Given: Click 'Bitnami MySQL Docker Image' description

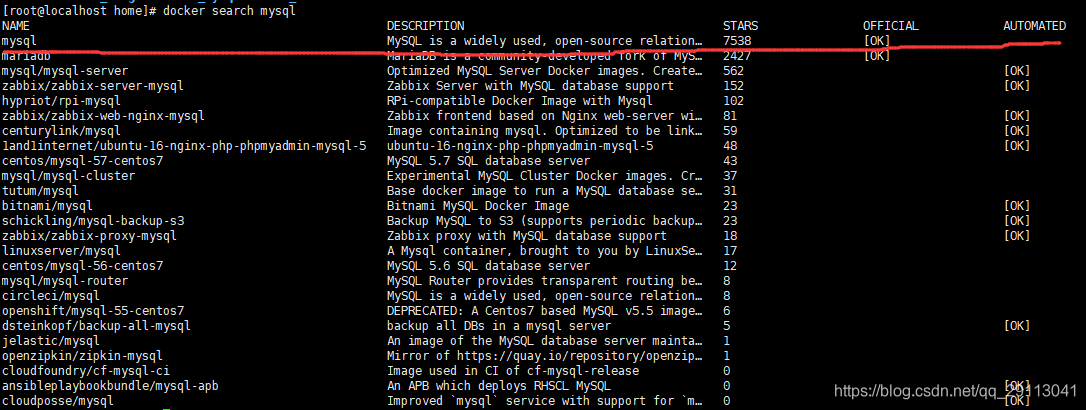Looking at the screenshot, I should (478, 206).
